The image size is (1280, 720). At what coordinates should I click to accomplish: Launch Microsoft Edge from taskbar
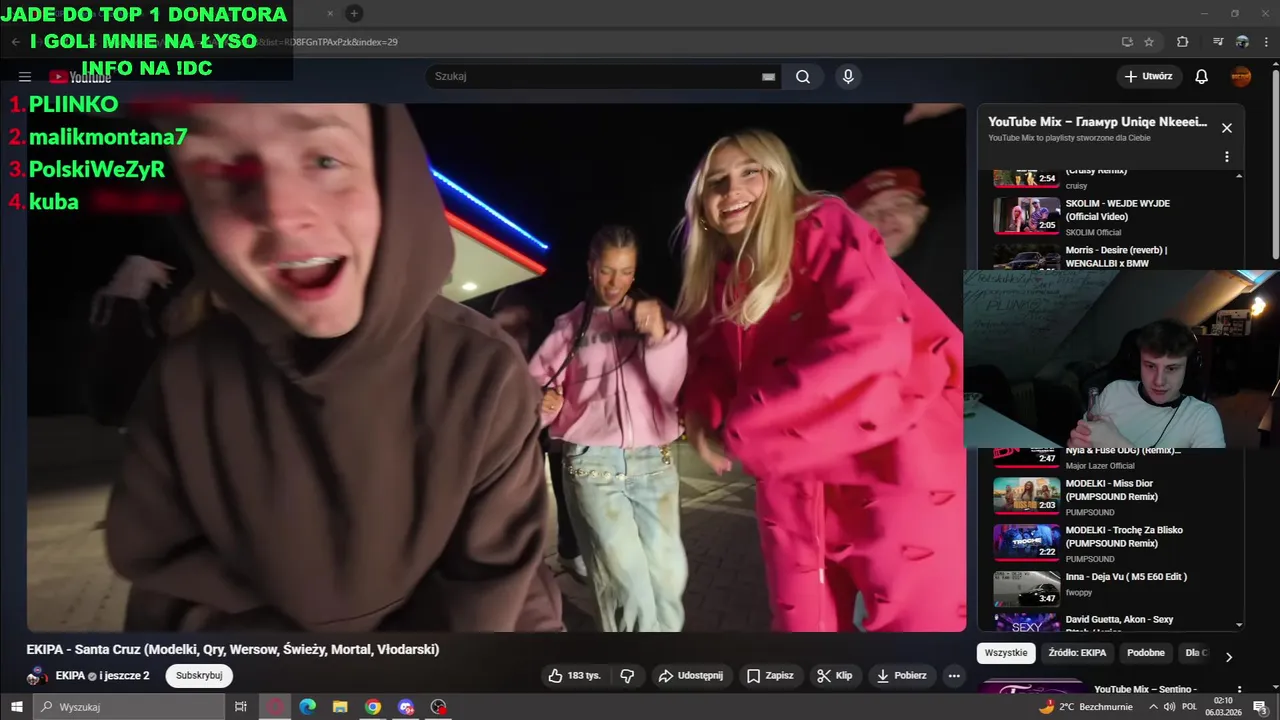(x=307, y=707)
